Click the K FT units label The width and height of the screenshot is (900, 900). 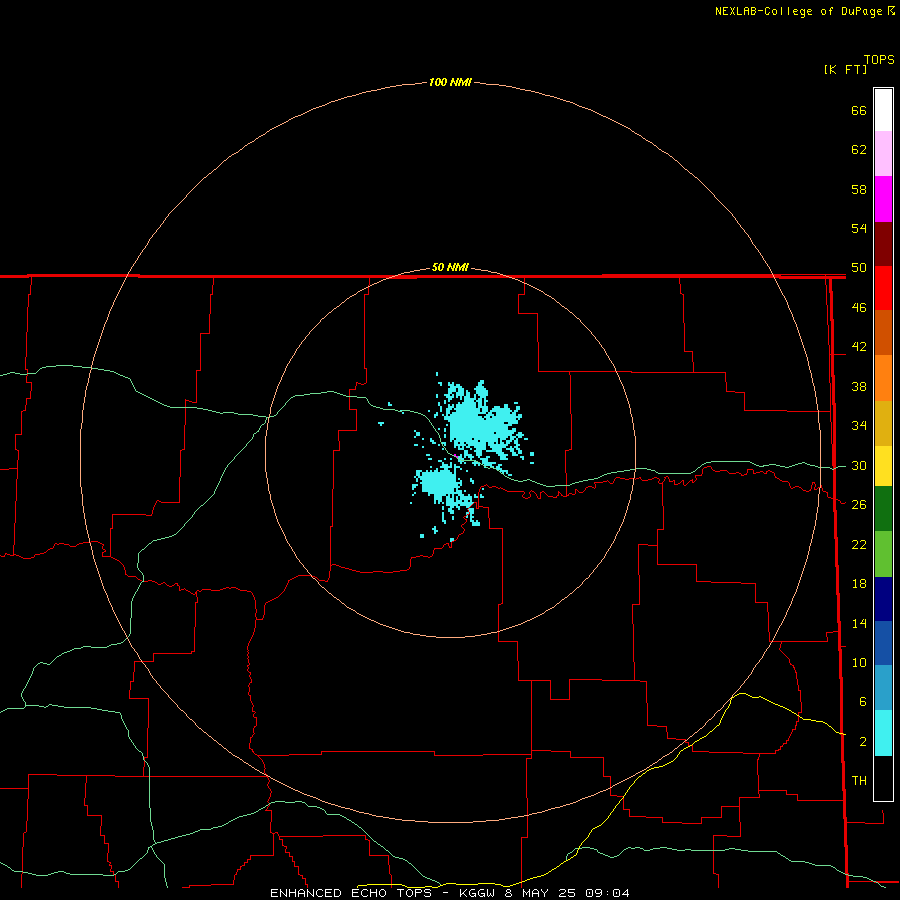click(845, 69)
